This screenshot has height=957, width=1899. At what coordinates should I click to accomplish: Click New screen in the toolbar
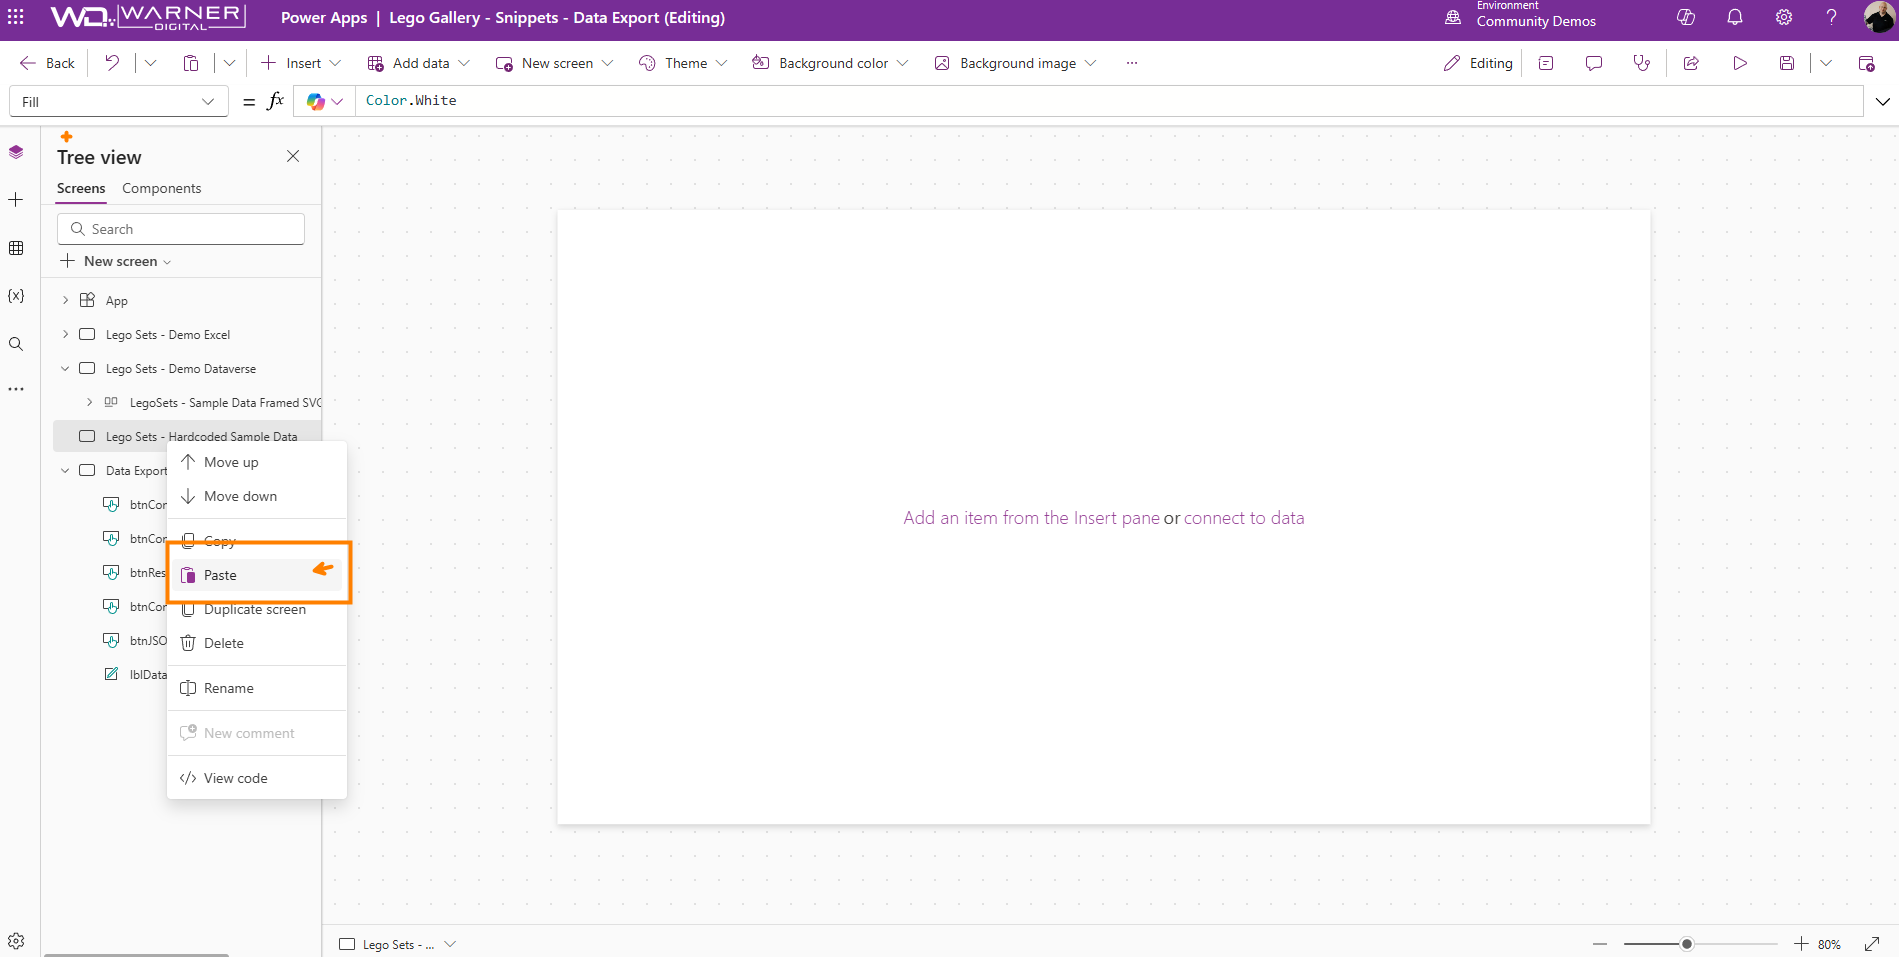[x=555, y=63]
